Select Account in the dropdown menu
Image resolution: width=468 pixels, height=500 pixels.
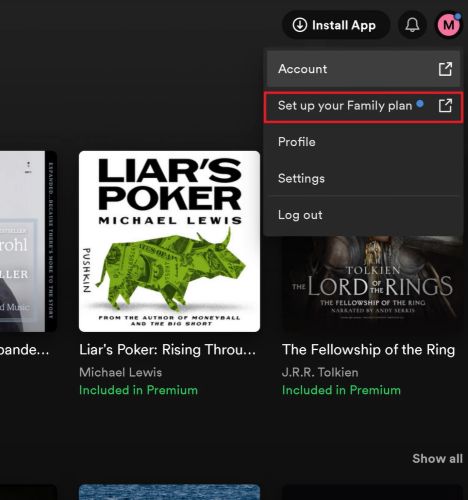pos(363,69)
